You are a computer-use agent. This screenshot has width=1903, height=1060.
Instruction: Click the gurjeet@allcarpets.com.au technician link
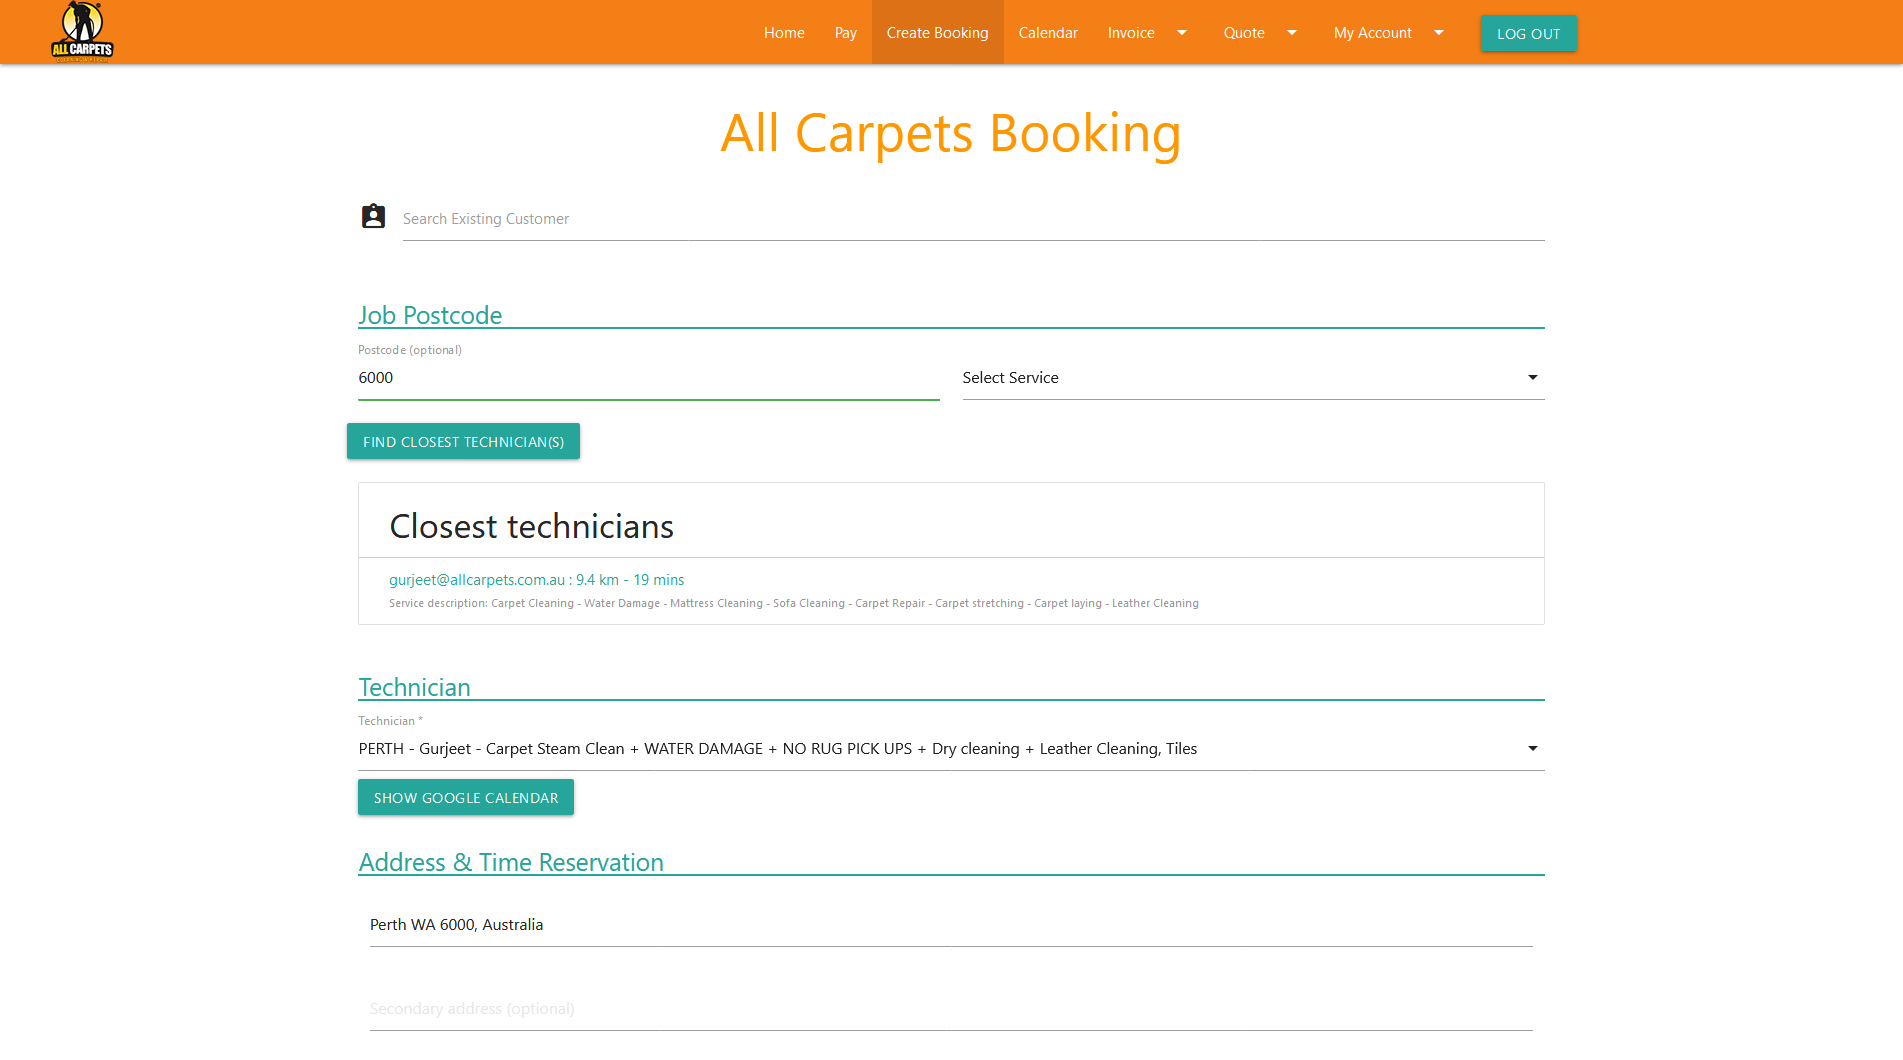[x=536, y=580]
